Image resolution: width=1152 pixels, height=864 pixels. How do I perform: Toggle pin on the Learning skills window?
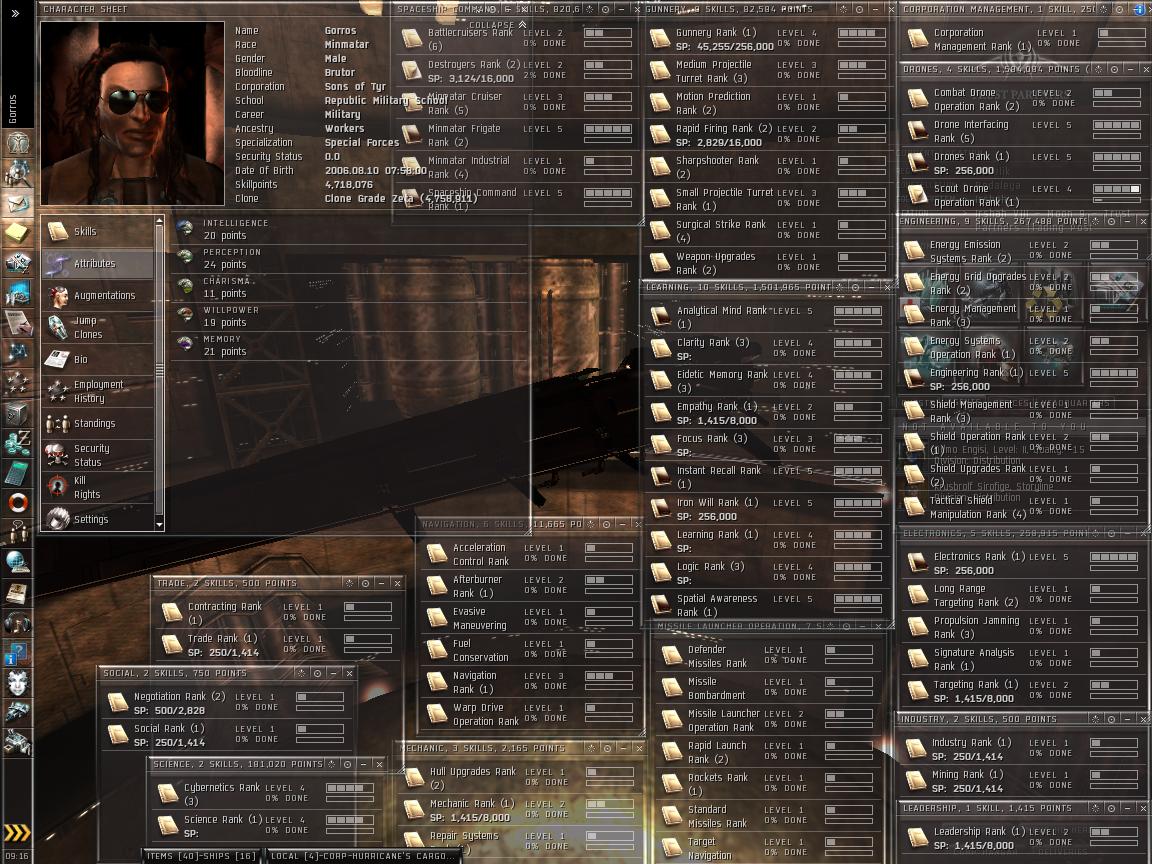tap(854, 287)
